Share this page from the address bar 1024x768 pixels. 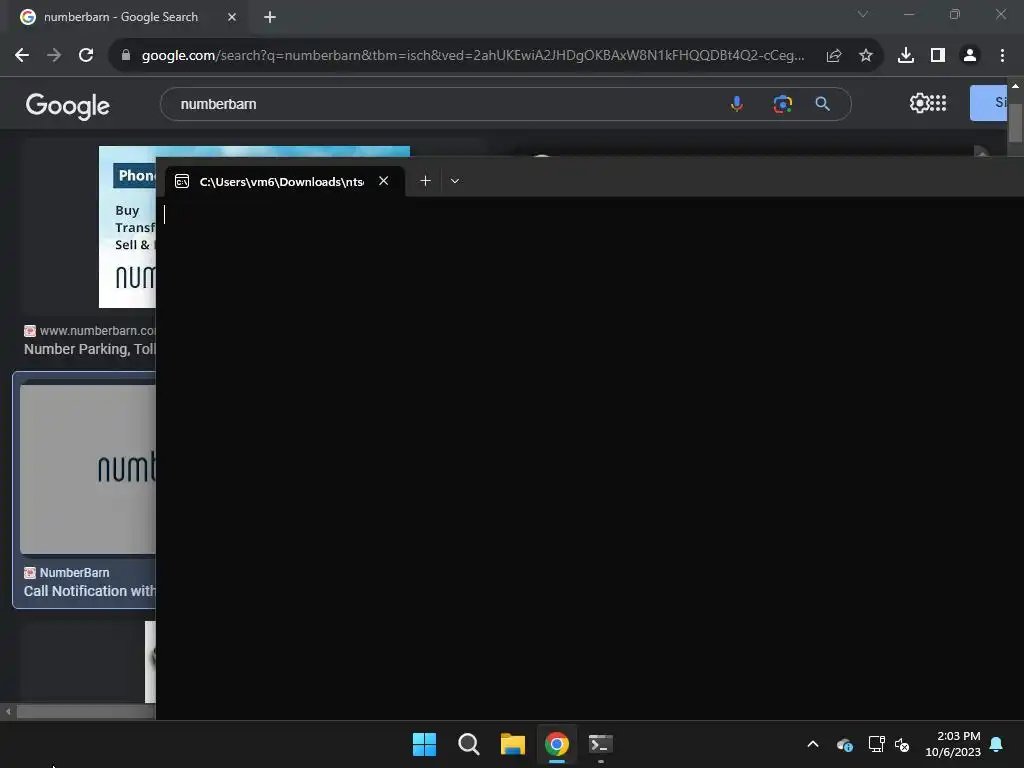point(833,56)
